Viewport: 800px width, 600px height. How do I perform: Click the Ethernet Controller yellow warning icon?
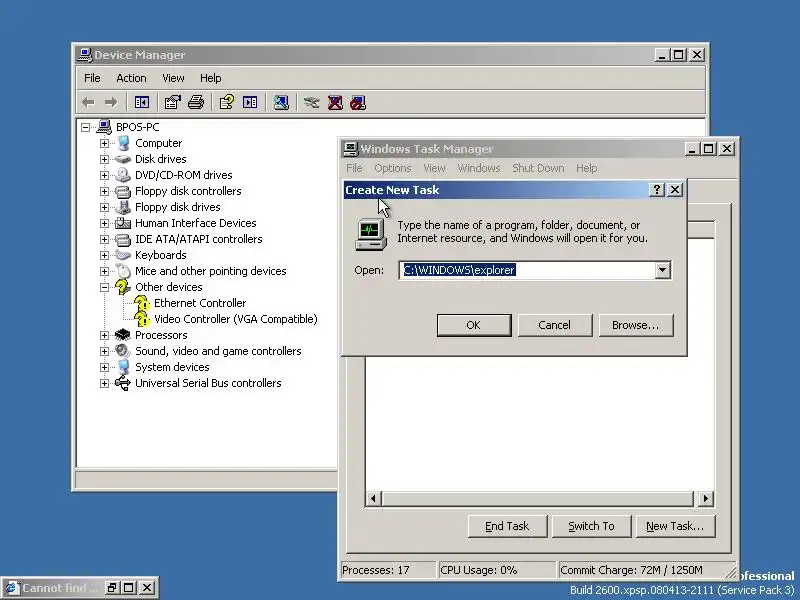[141, 303]
